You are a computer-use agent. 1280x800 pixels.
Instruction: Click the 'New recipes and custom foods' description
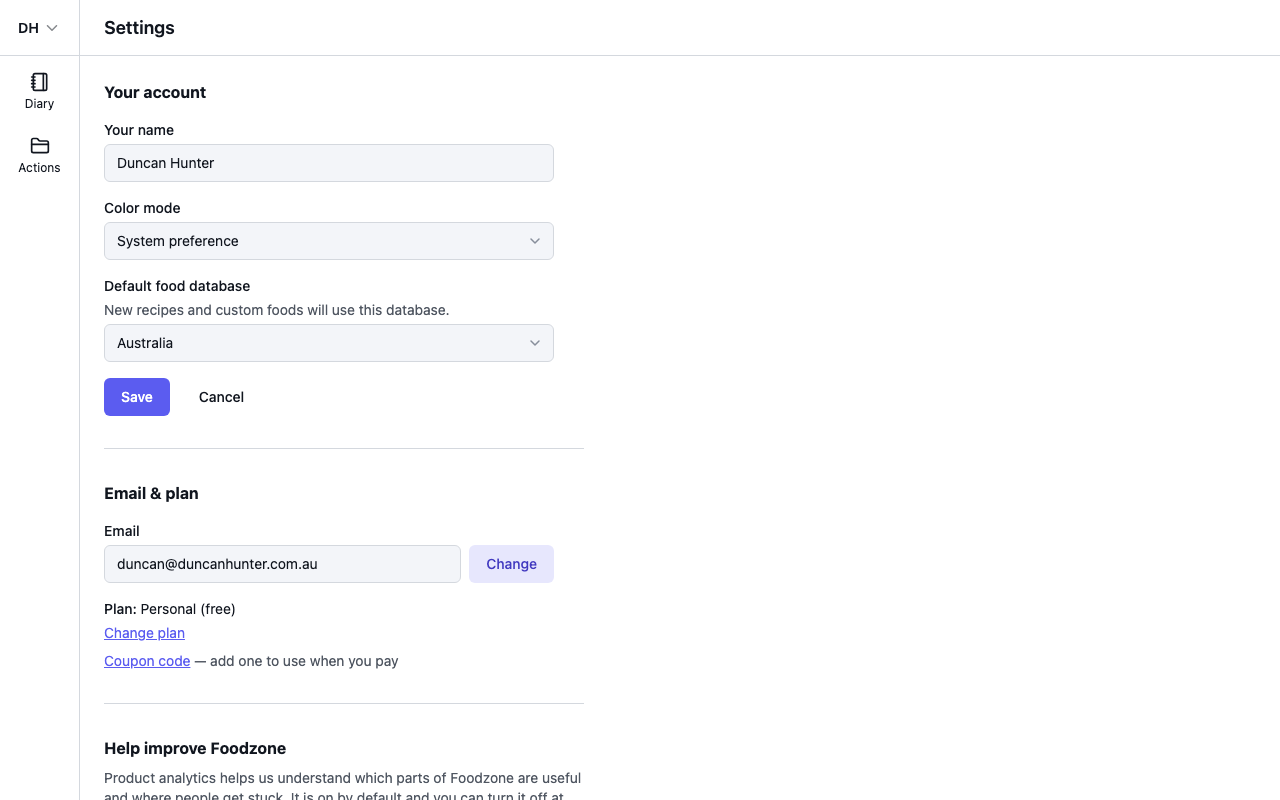(277, 310)
